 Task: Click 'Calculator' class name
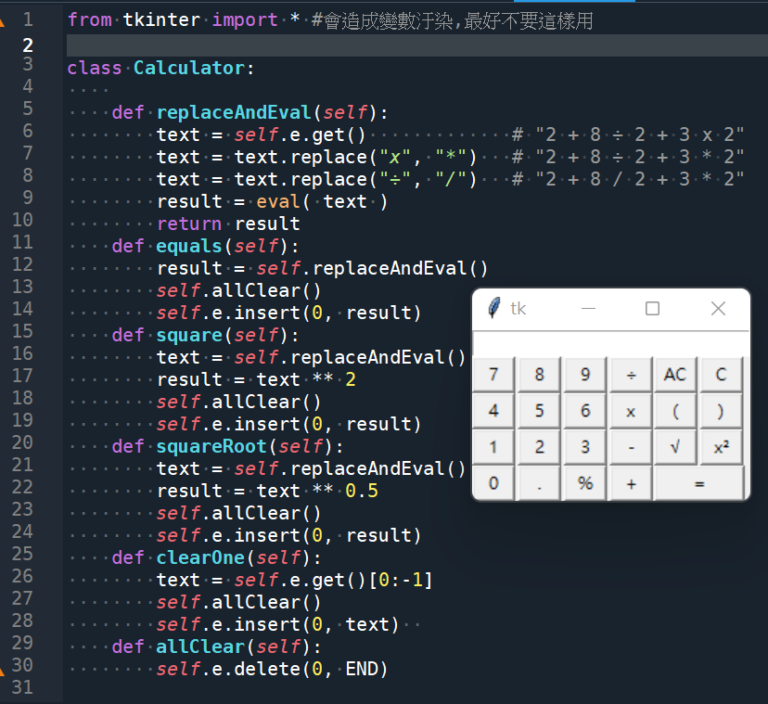tap(190, 68)
